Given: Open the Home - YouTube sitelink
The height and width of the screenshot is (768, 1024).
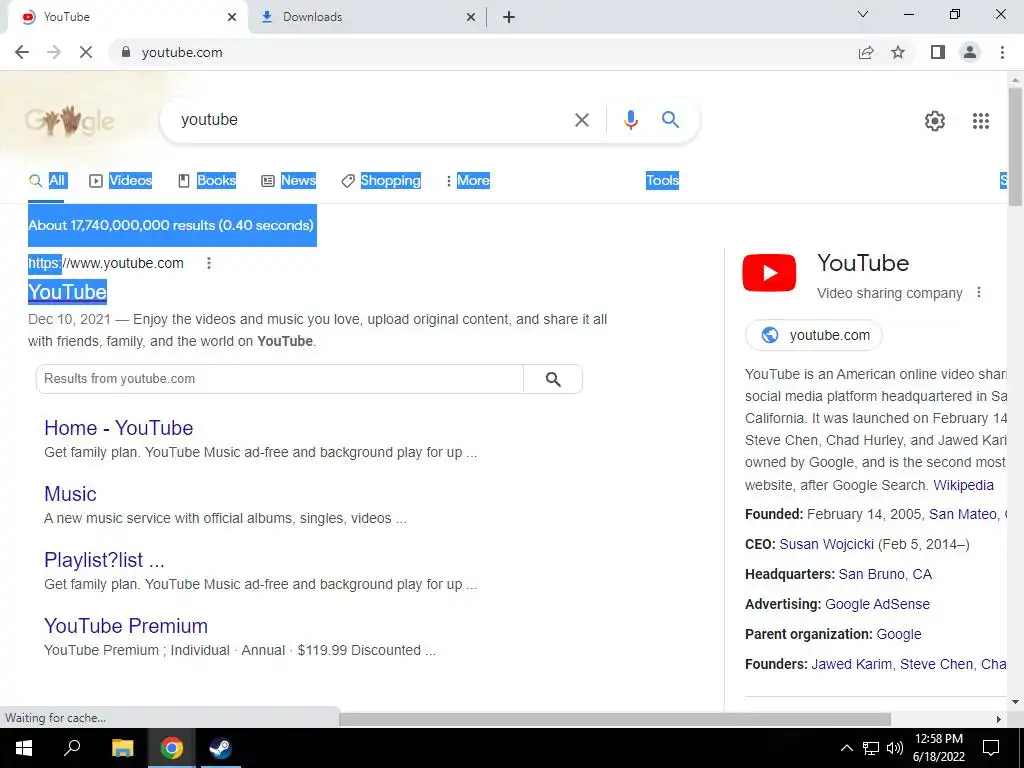Looking at the screenshot, I should (119, 428).
